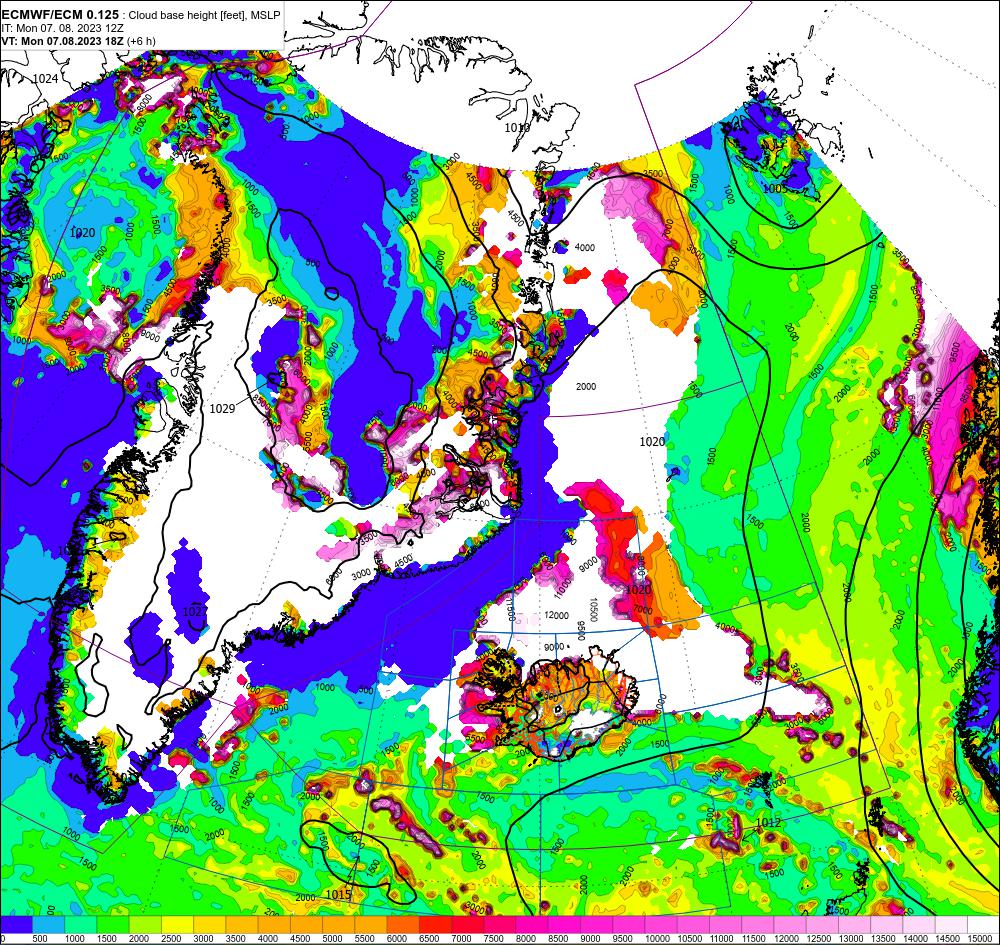Pick the yellow-green 2000–2500 legend swatch

pos(145,925)
